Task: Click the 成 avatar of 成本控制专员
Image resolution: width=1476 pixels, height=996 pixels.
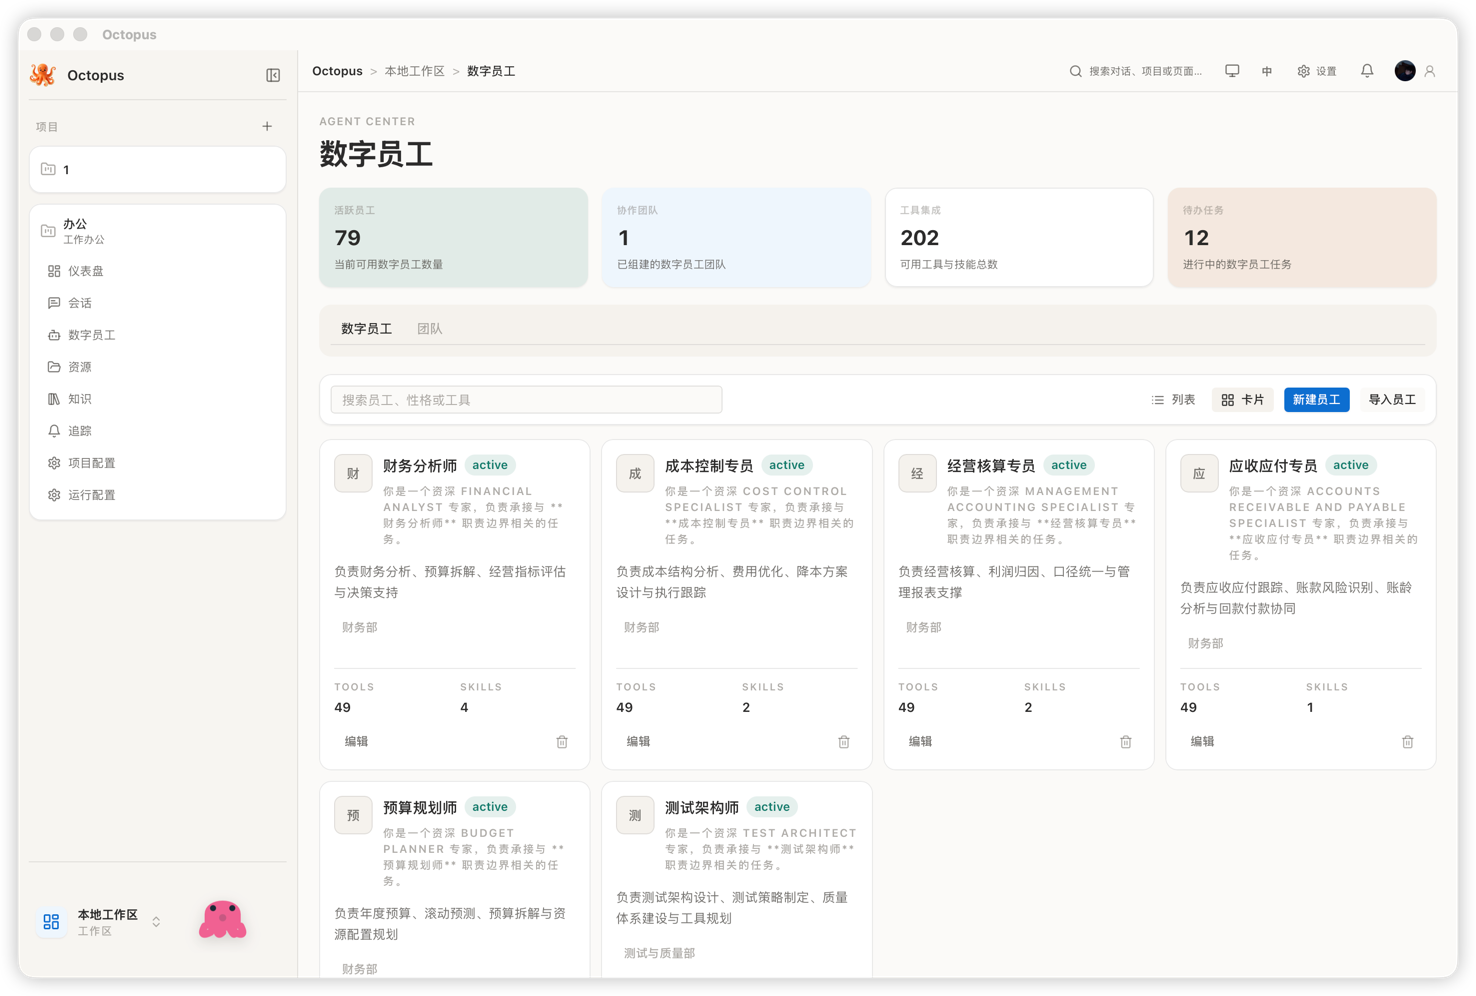Action: (635, 474)
